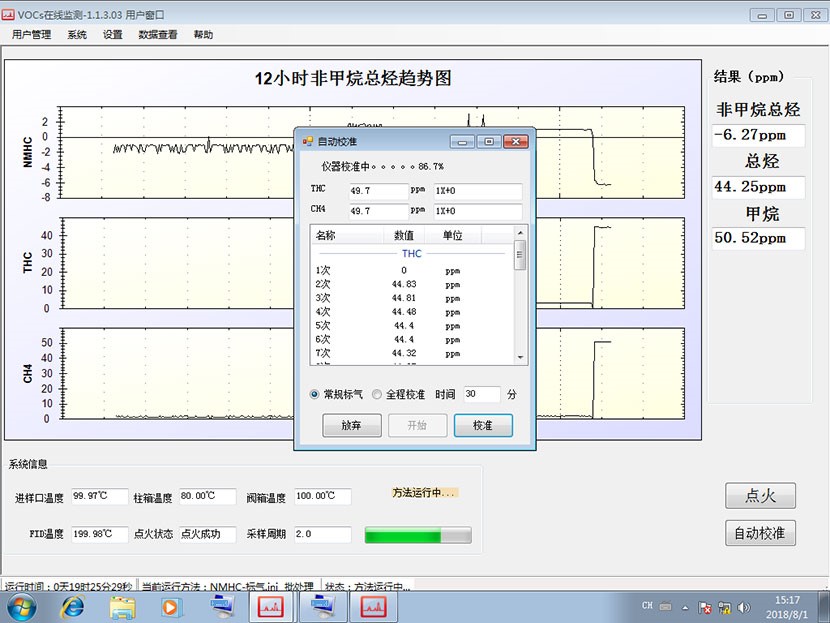Viewport: 830px width, 623px height.
Task: Click the volume speaker icon in tray
Action: (743, 607)
